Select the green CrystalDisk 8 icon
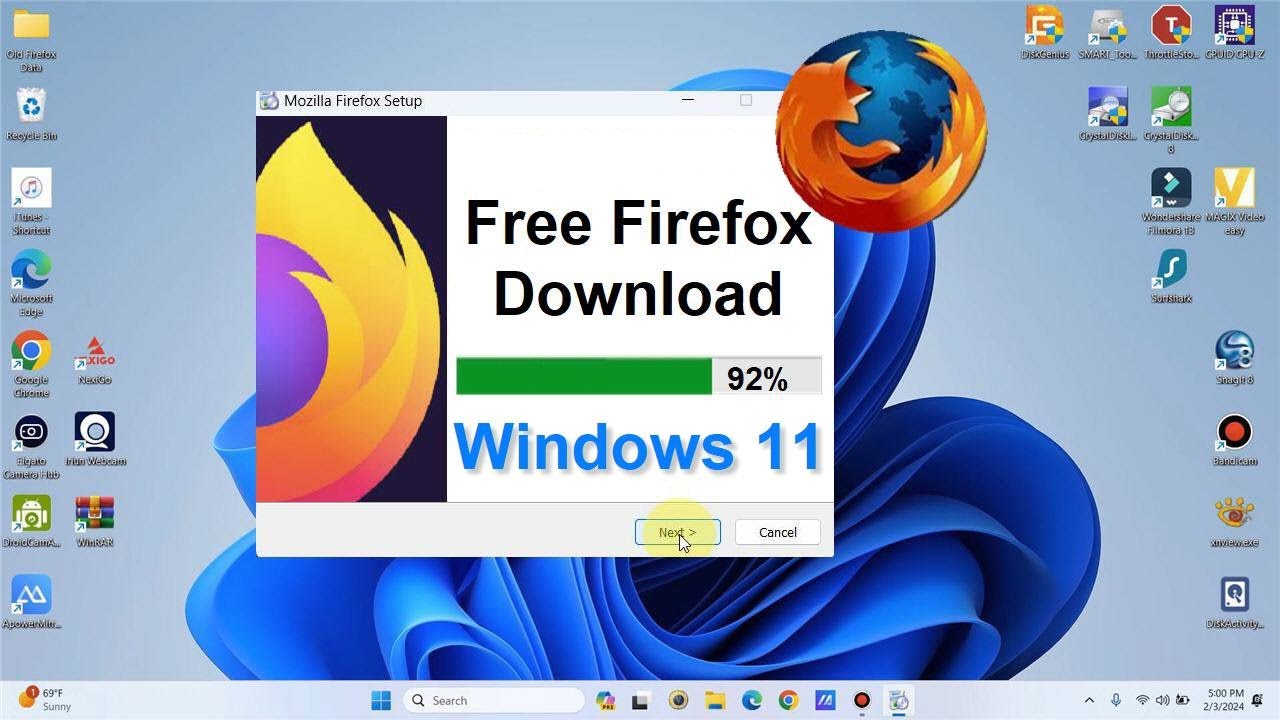 1171,120
